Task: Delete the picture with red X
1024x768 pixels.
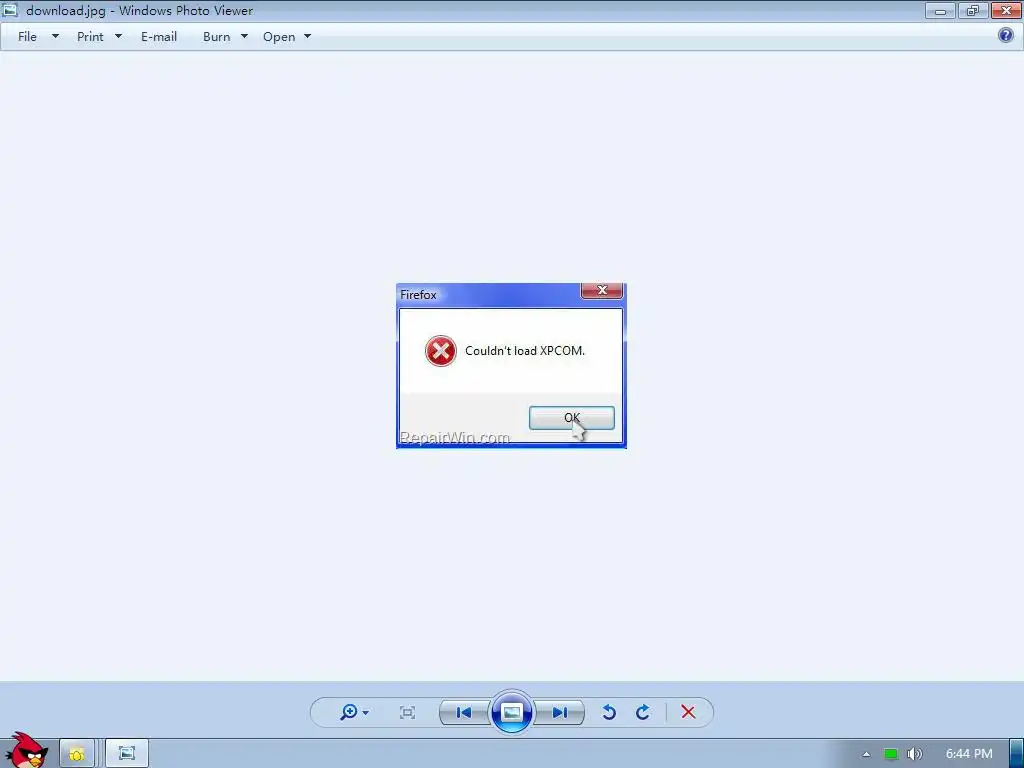Action: tap(688, 712)
